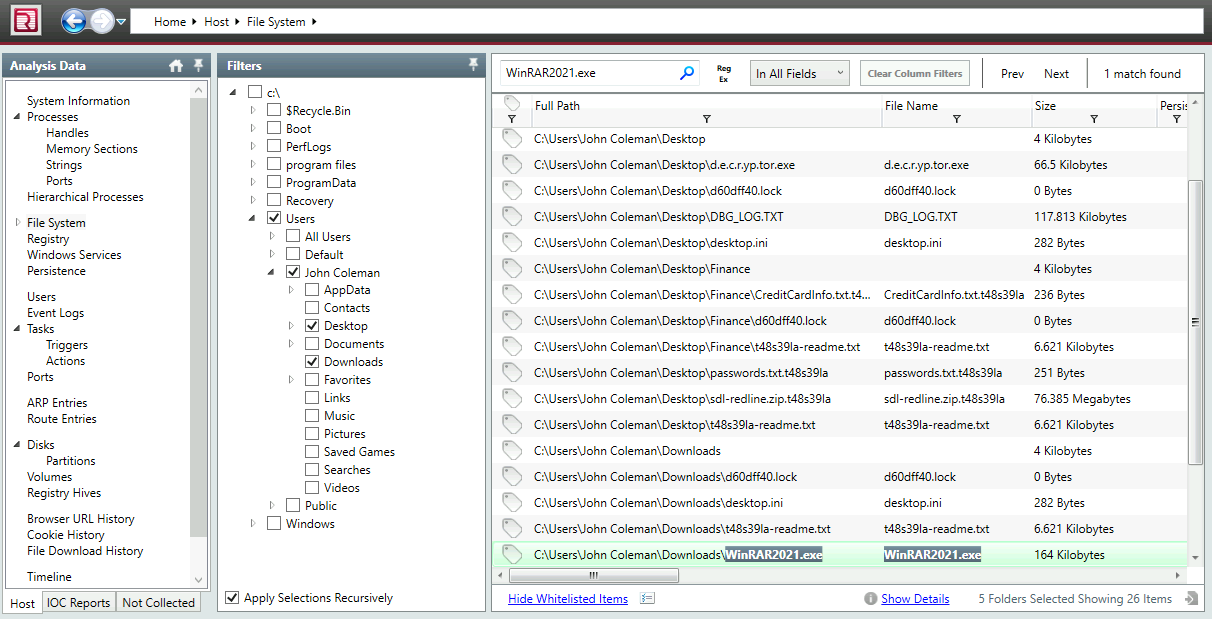Click the Hide Whitelisted Items link
Image resolution: width=1213 pixels, height=619 pixels.
pos(568,599)
